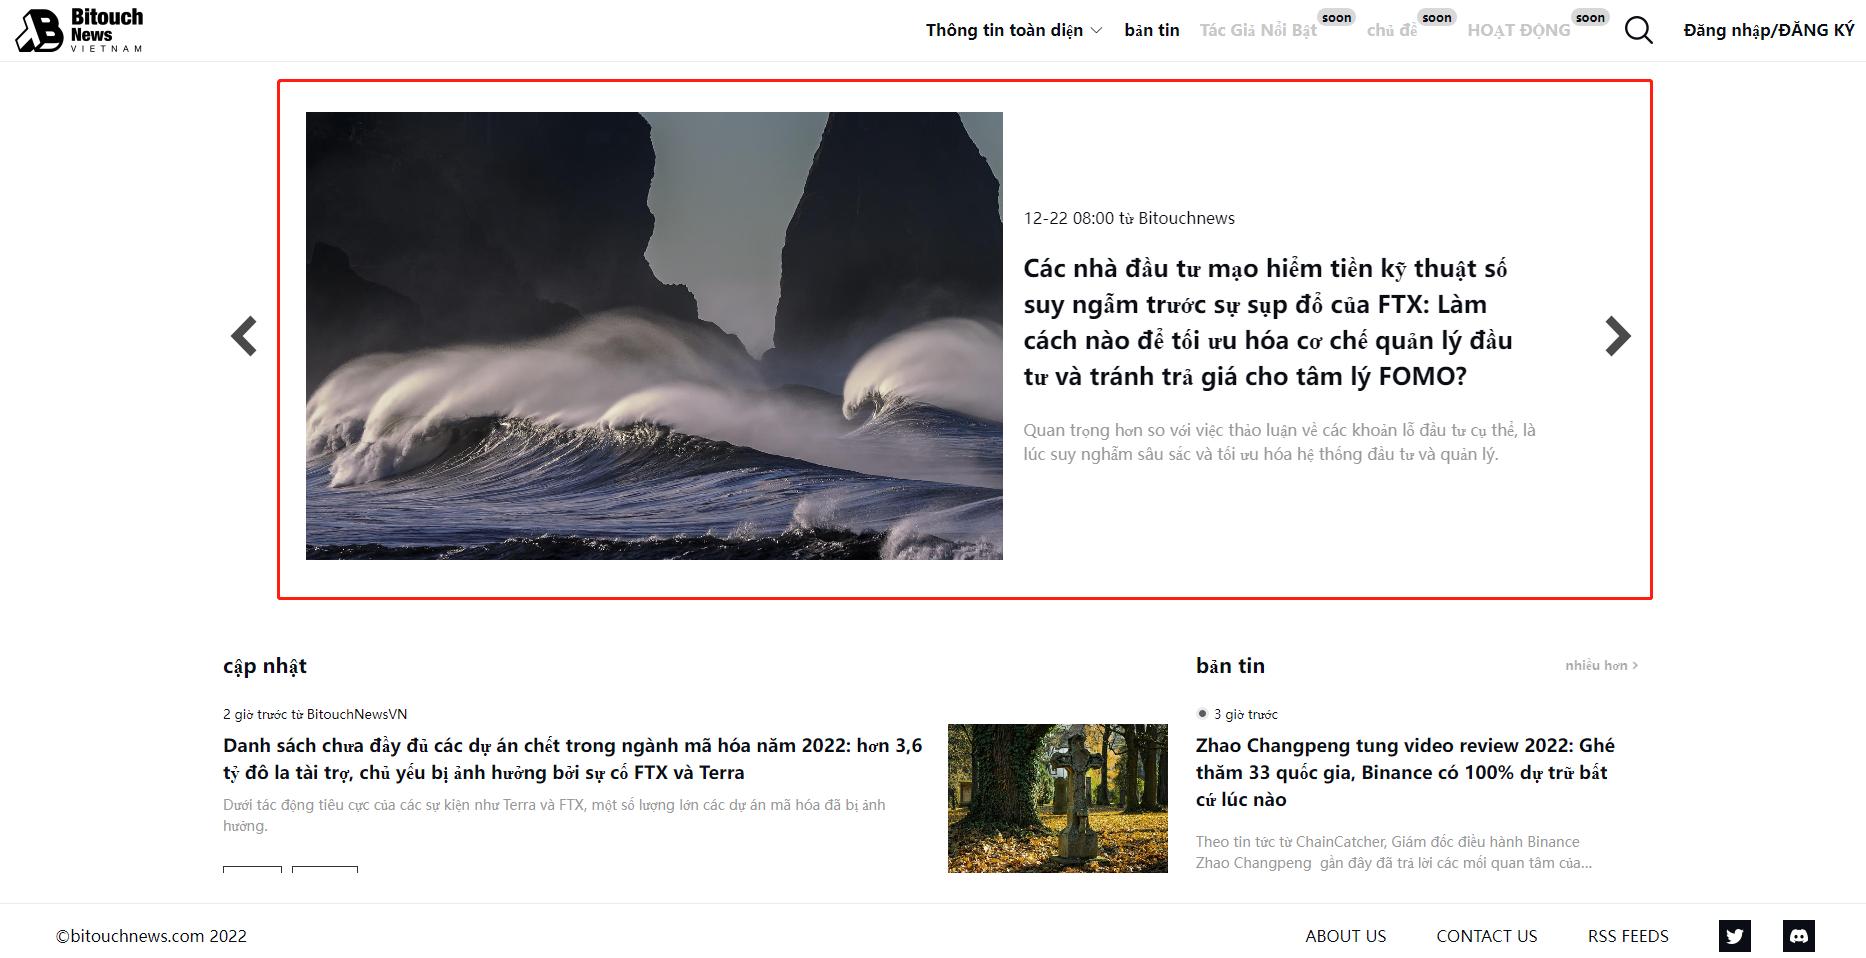Open the RSS FEEDS footer link
Image resolution: width=1866 pixels, height=958 pixels.
pyautogui.click(x=1628, y=936)
